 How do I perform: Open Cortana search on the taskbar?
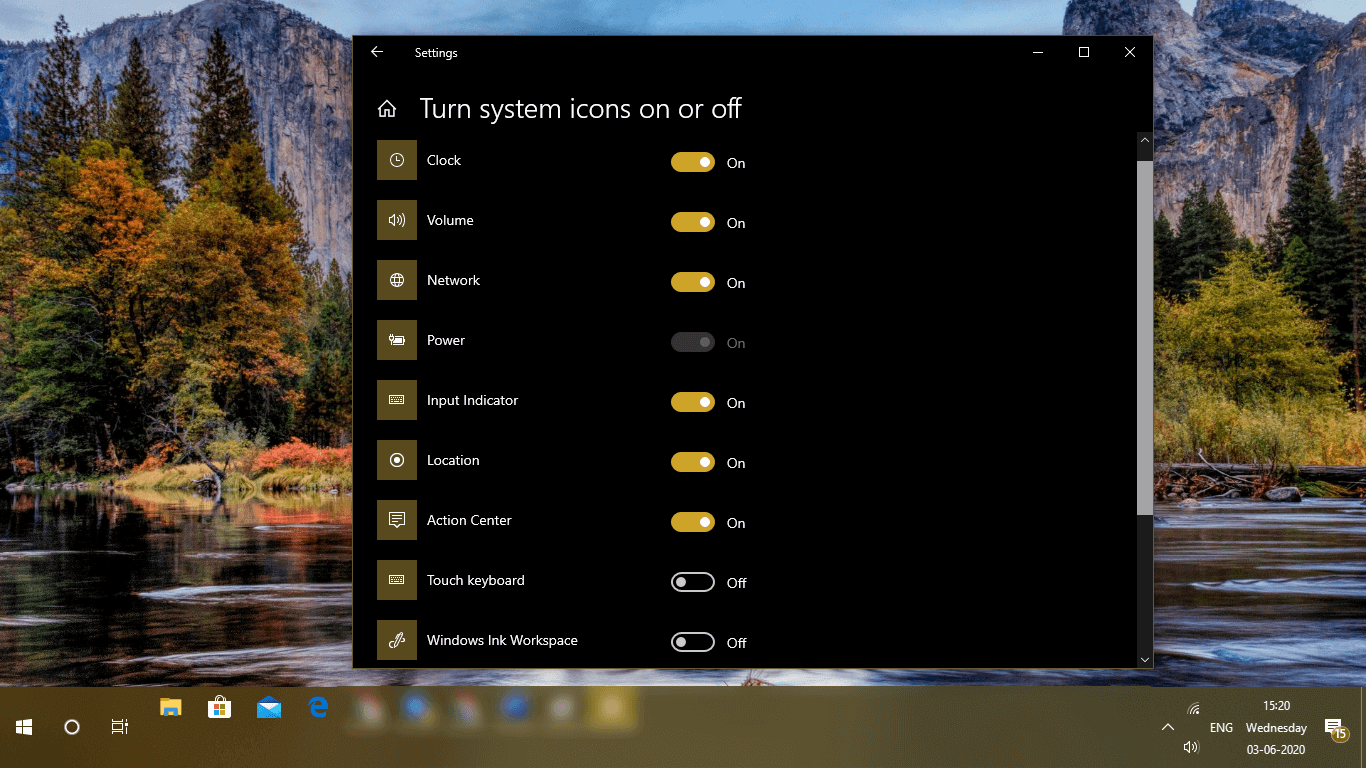(x=71, y=727)
